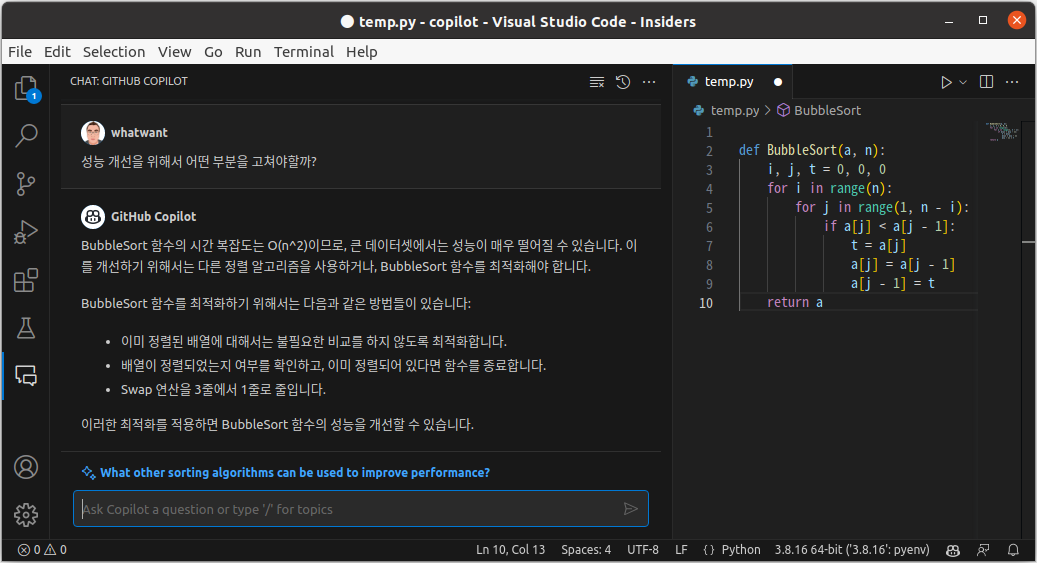Change indentation via Spaces: 4

(586, 550)
